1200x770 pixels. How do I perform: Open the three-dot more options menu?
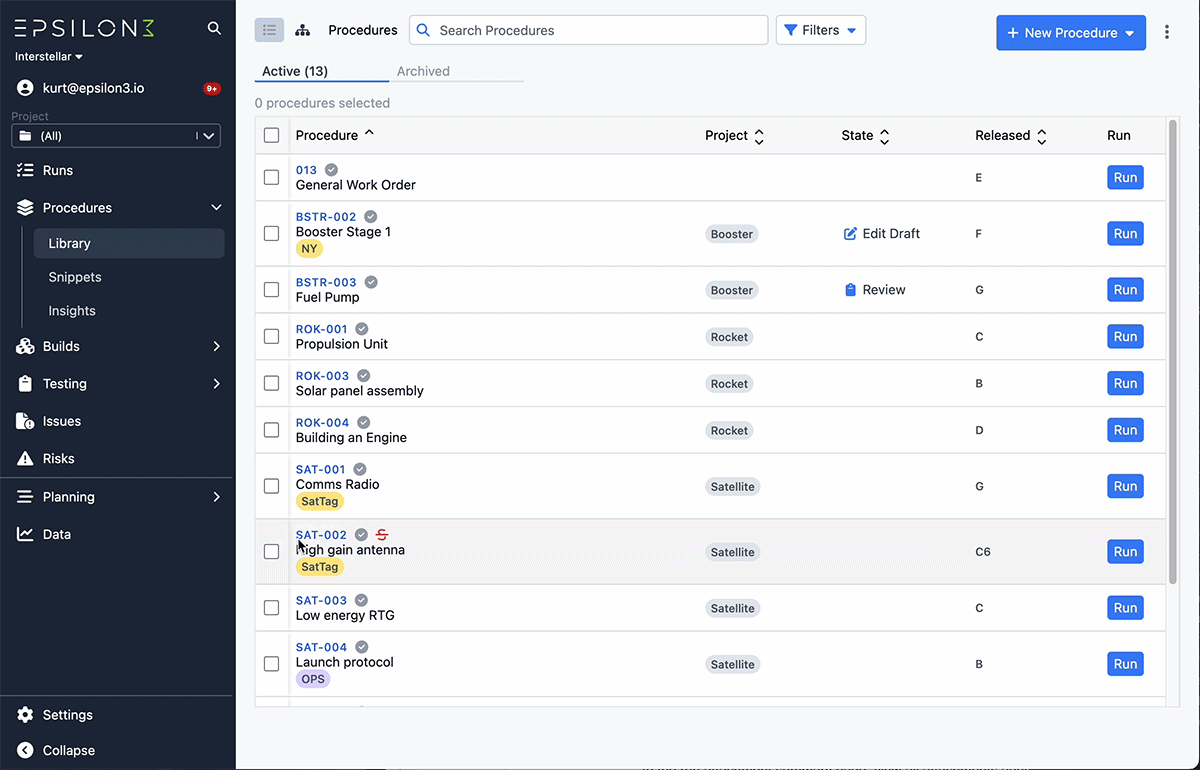click(1167, 32)
